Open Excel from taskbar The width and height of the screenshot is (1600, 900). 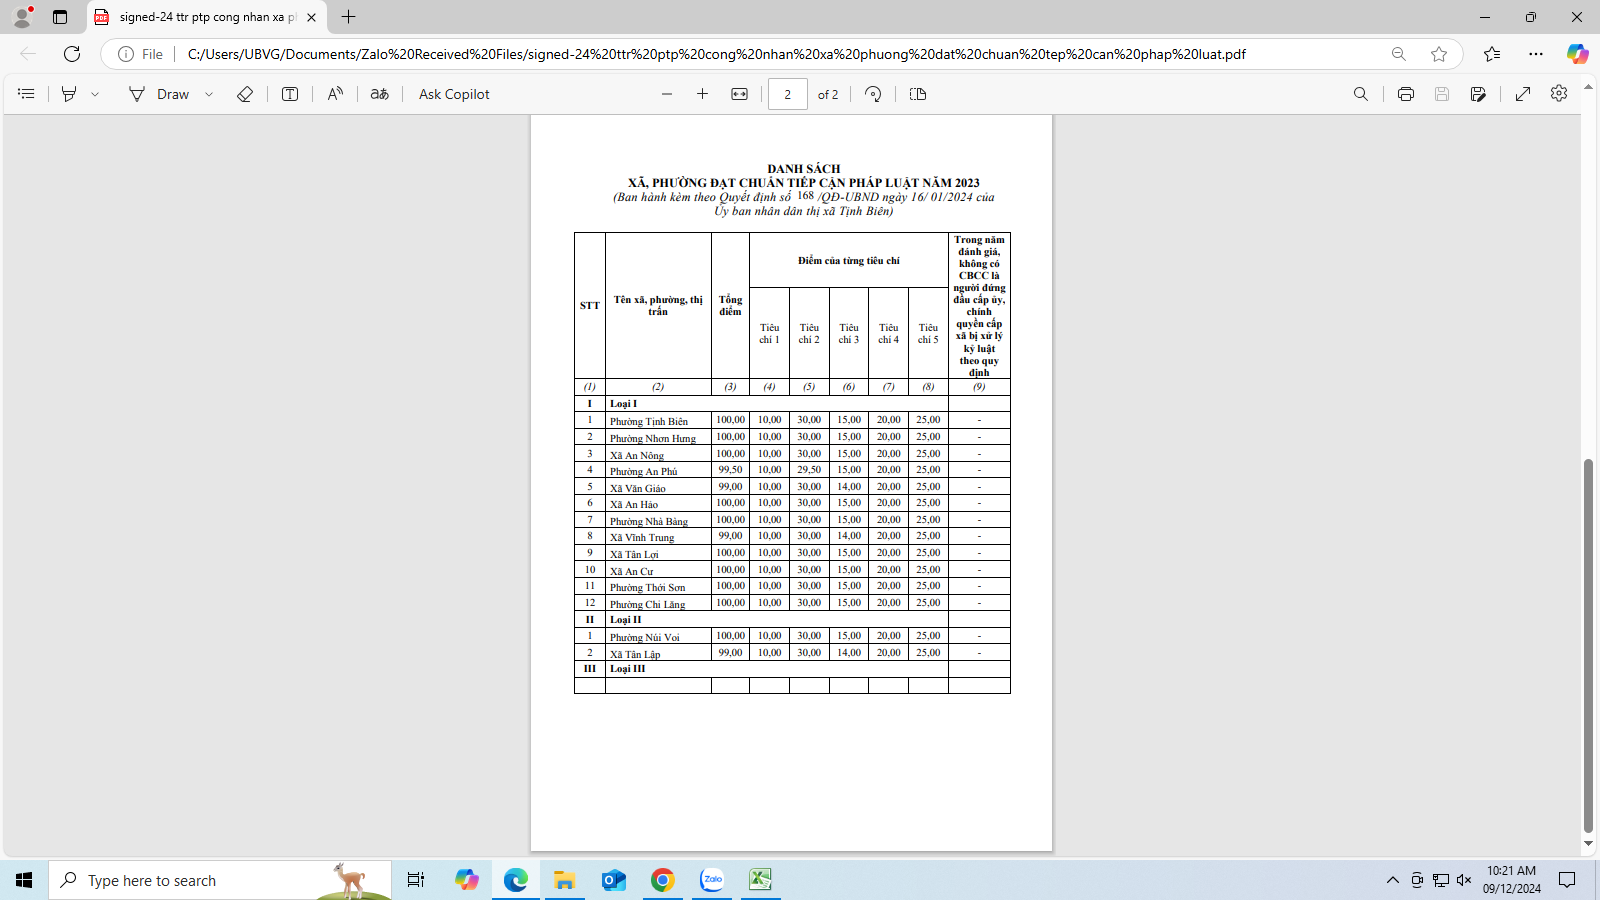coord(761,880)
